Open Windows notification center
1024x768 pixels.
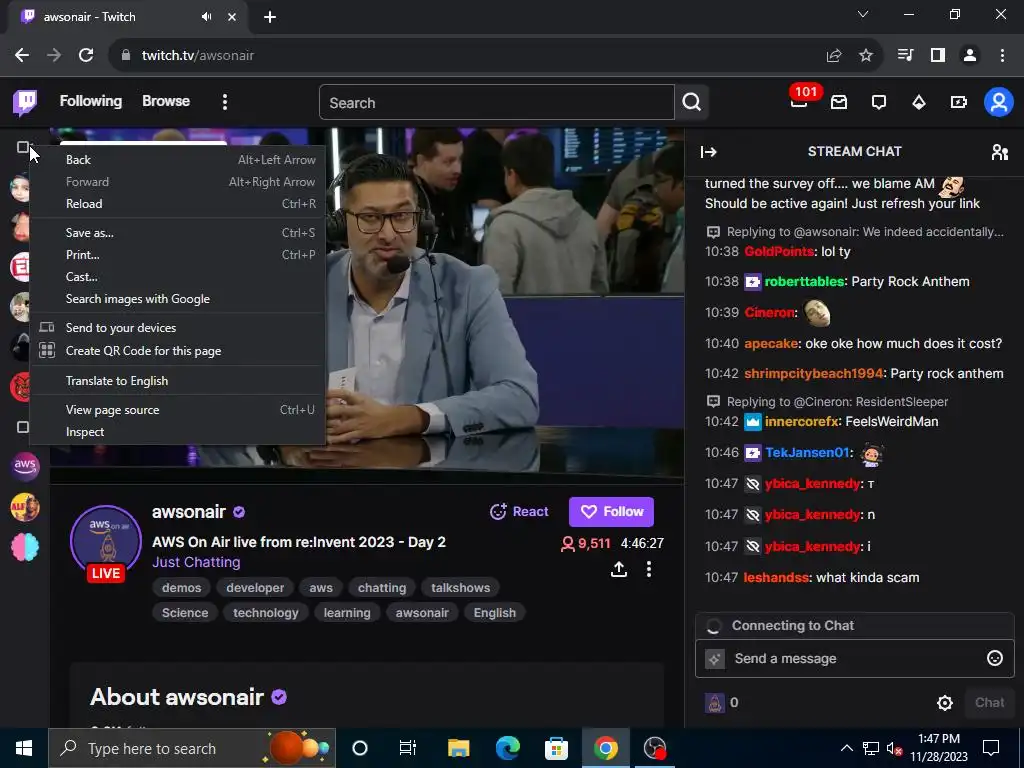991,748
